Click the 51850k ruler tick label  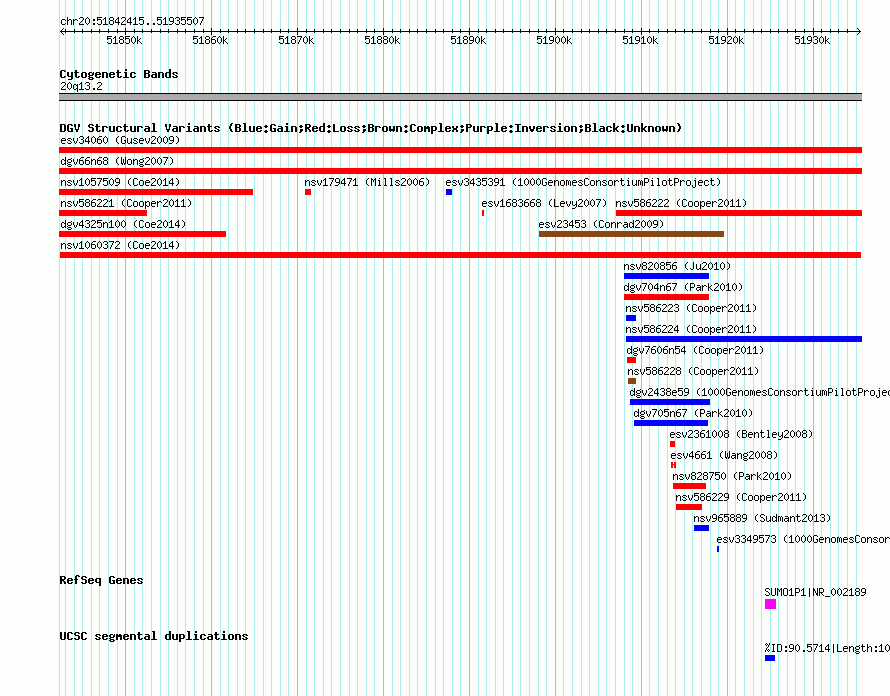click(x=124, y=40)
